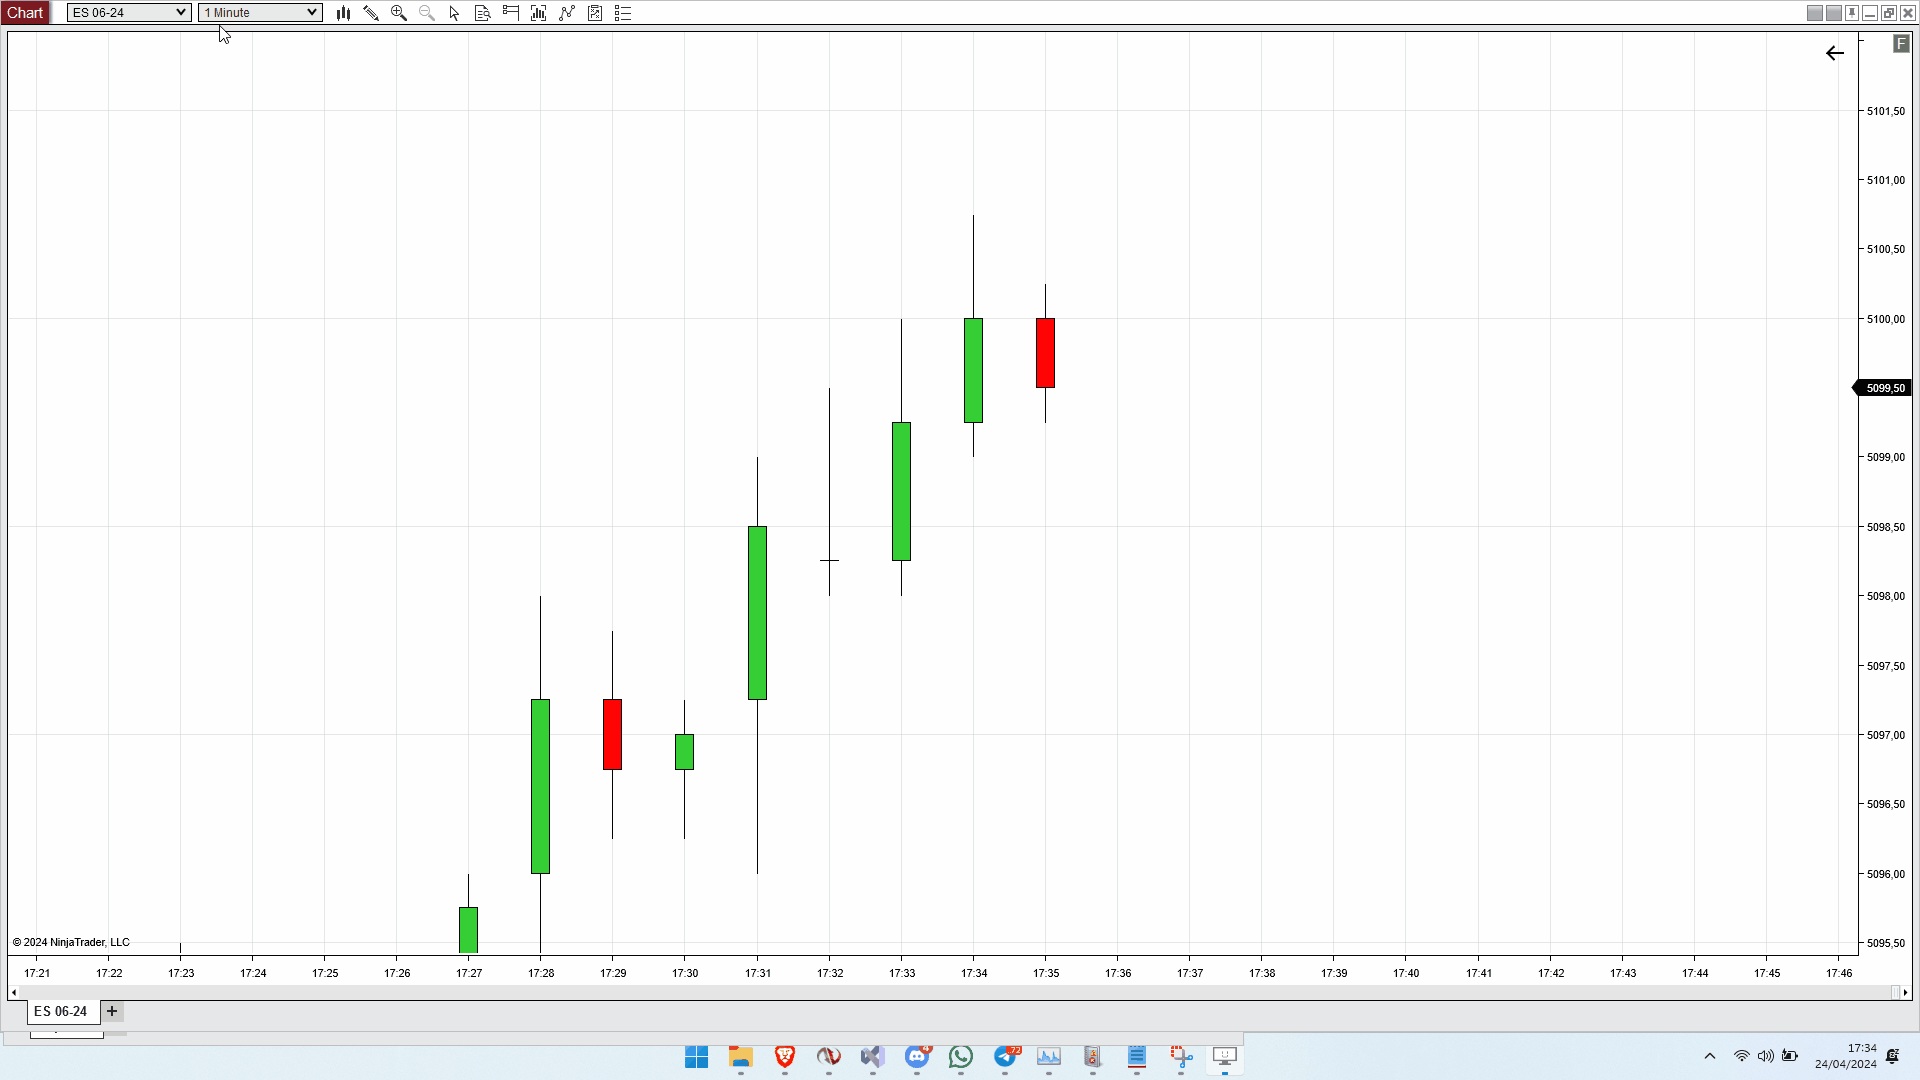Toggle the first gray link square
Viewport: 1920px width, 1080px height.
click(1815, 13)
